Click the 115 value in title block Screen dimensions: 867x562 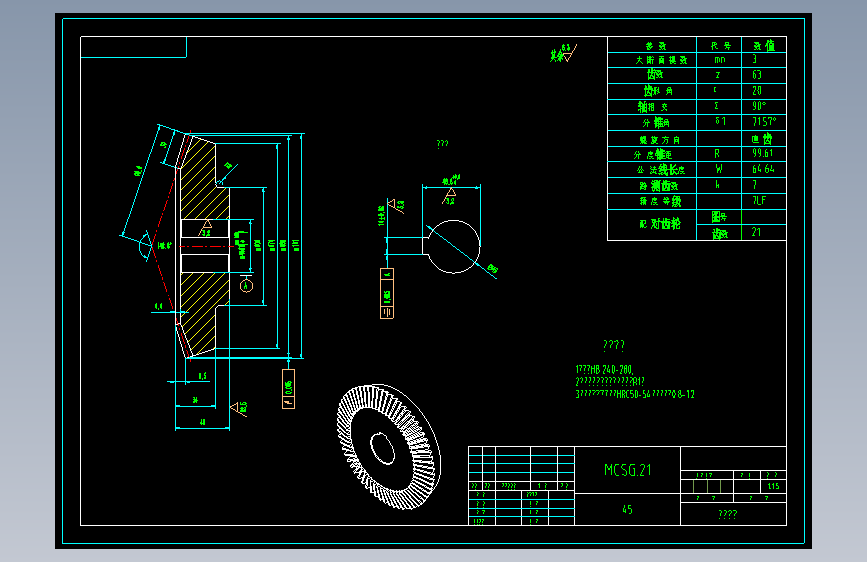pos(773,486)
